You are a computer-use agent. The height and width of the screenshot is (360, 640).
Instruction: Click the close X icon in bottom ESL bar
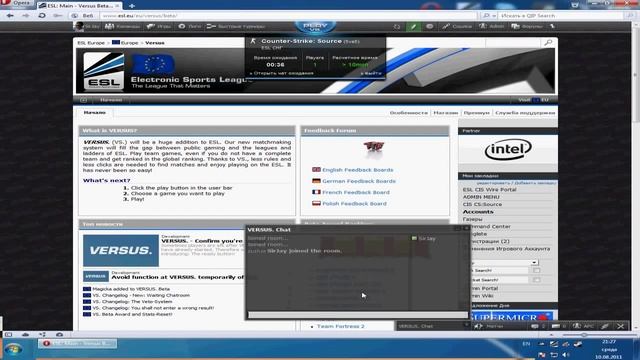(x=620, y=326)
